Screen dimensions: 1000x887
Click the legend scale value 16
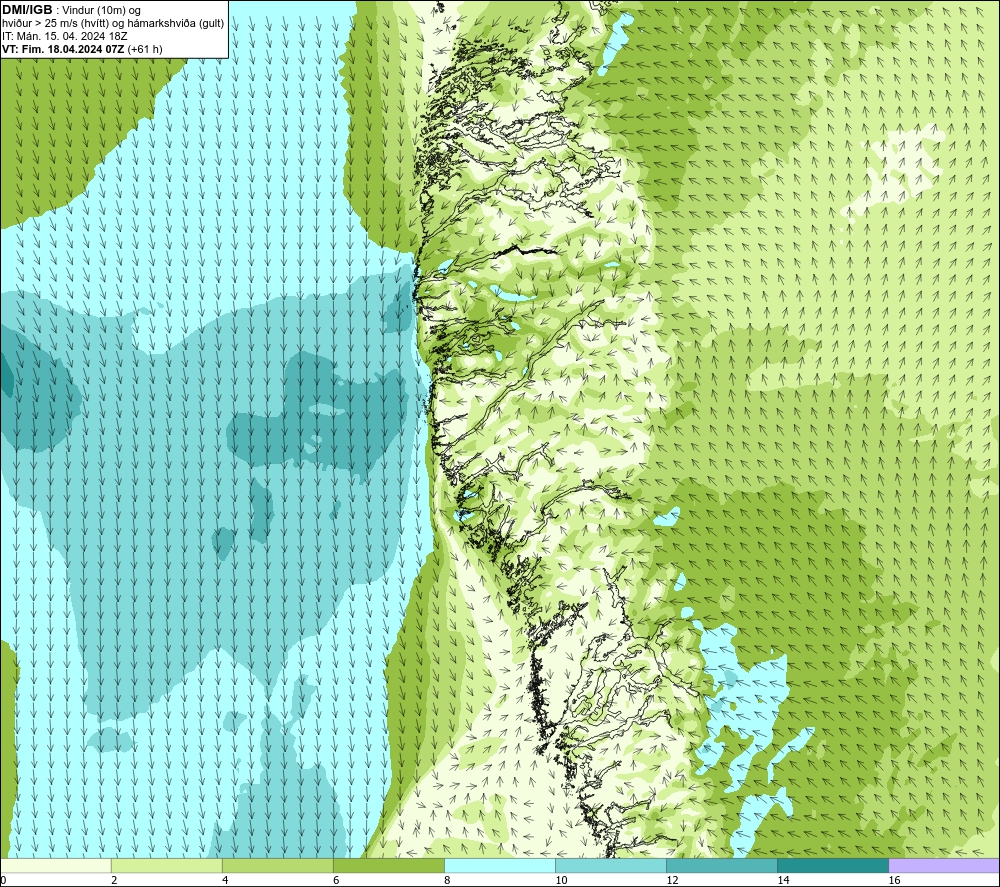pos(893,880)
